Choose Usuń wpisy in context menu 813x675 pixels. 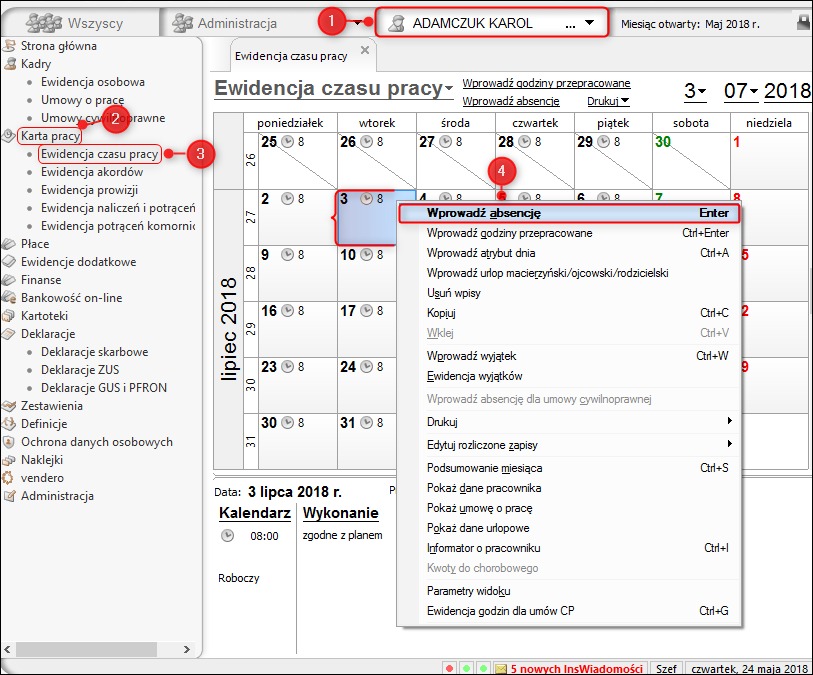coord(569,293)
